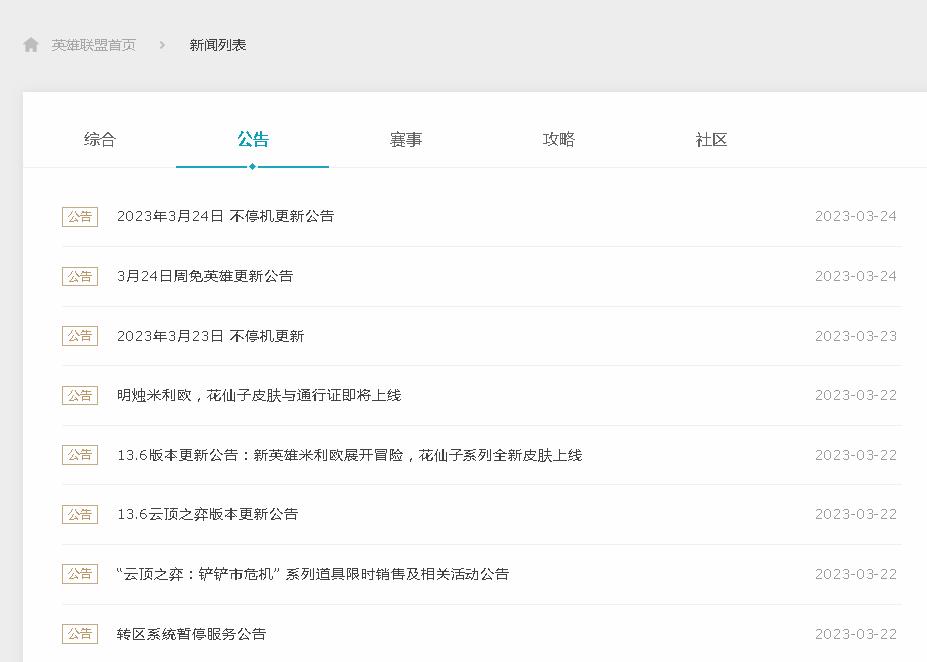Open 2023年3月23日 不停机更新 article

click(210, 336)
